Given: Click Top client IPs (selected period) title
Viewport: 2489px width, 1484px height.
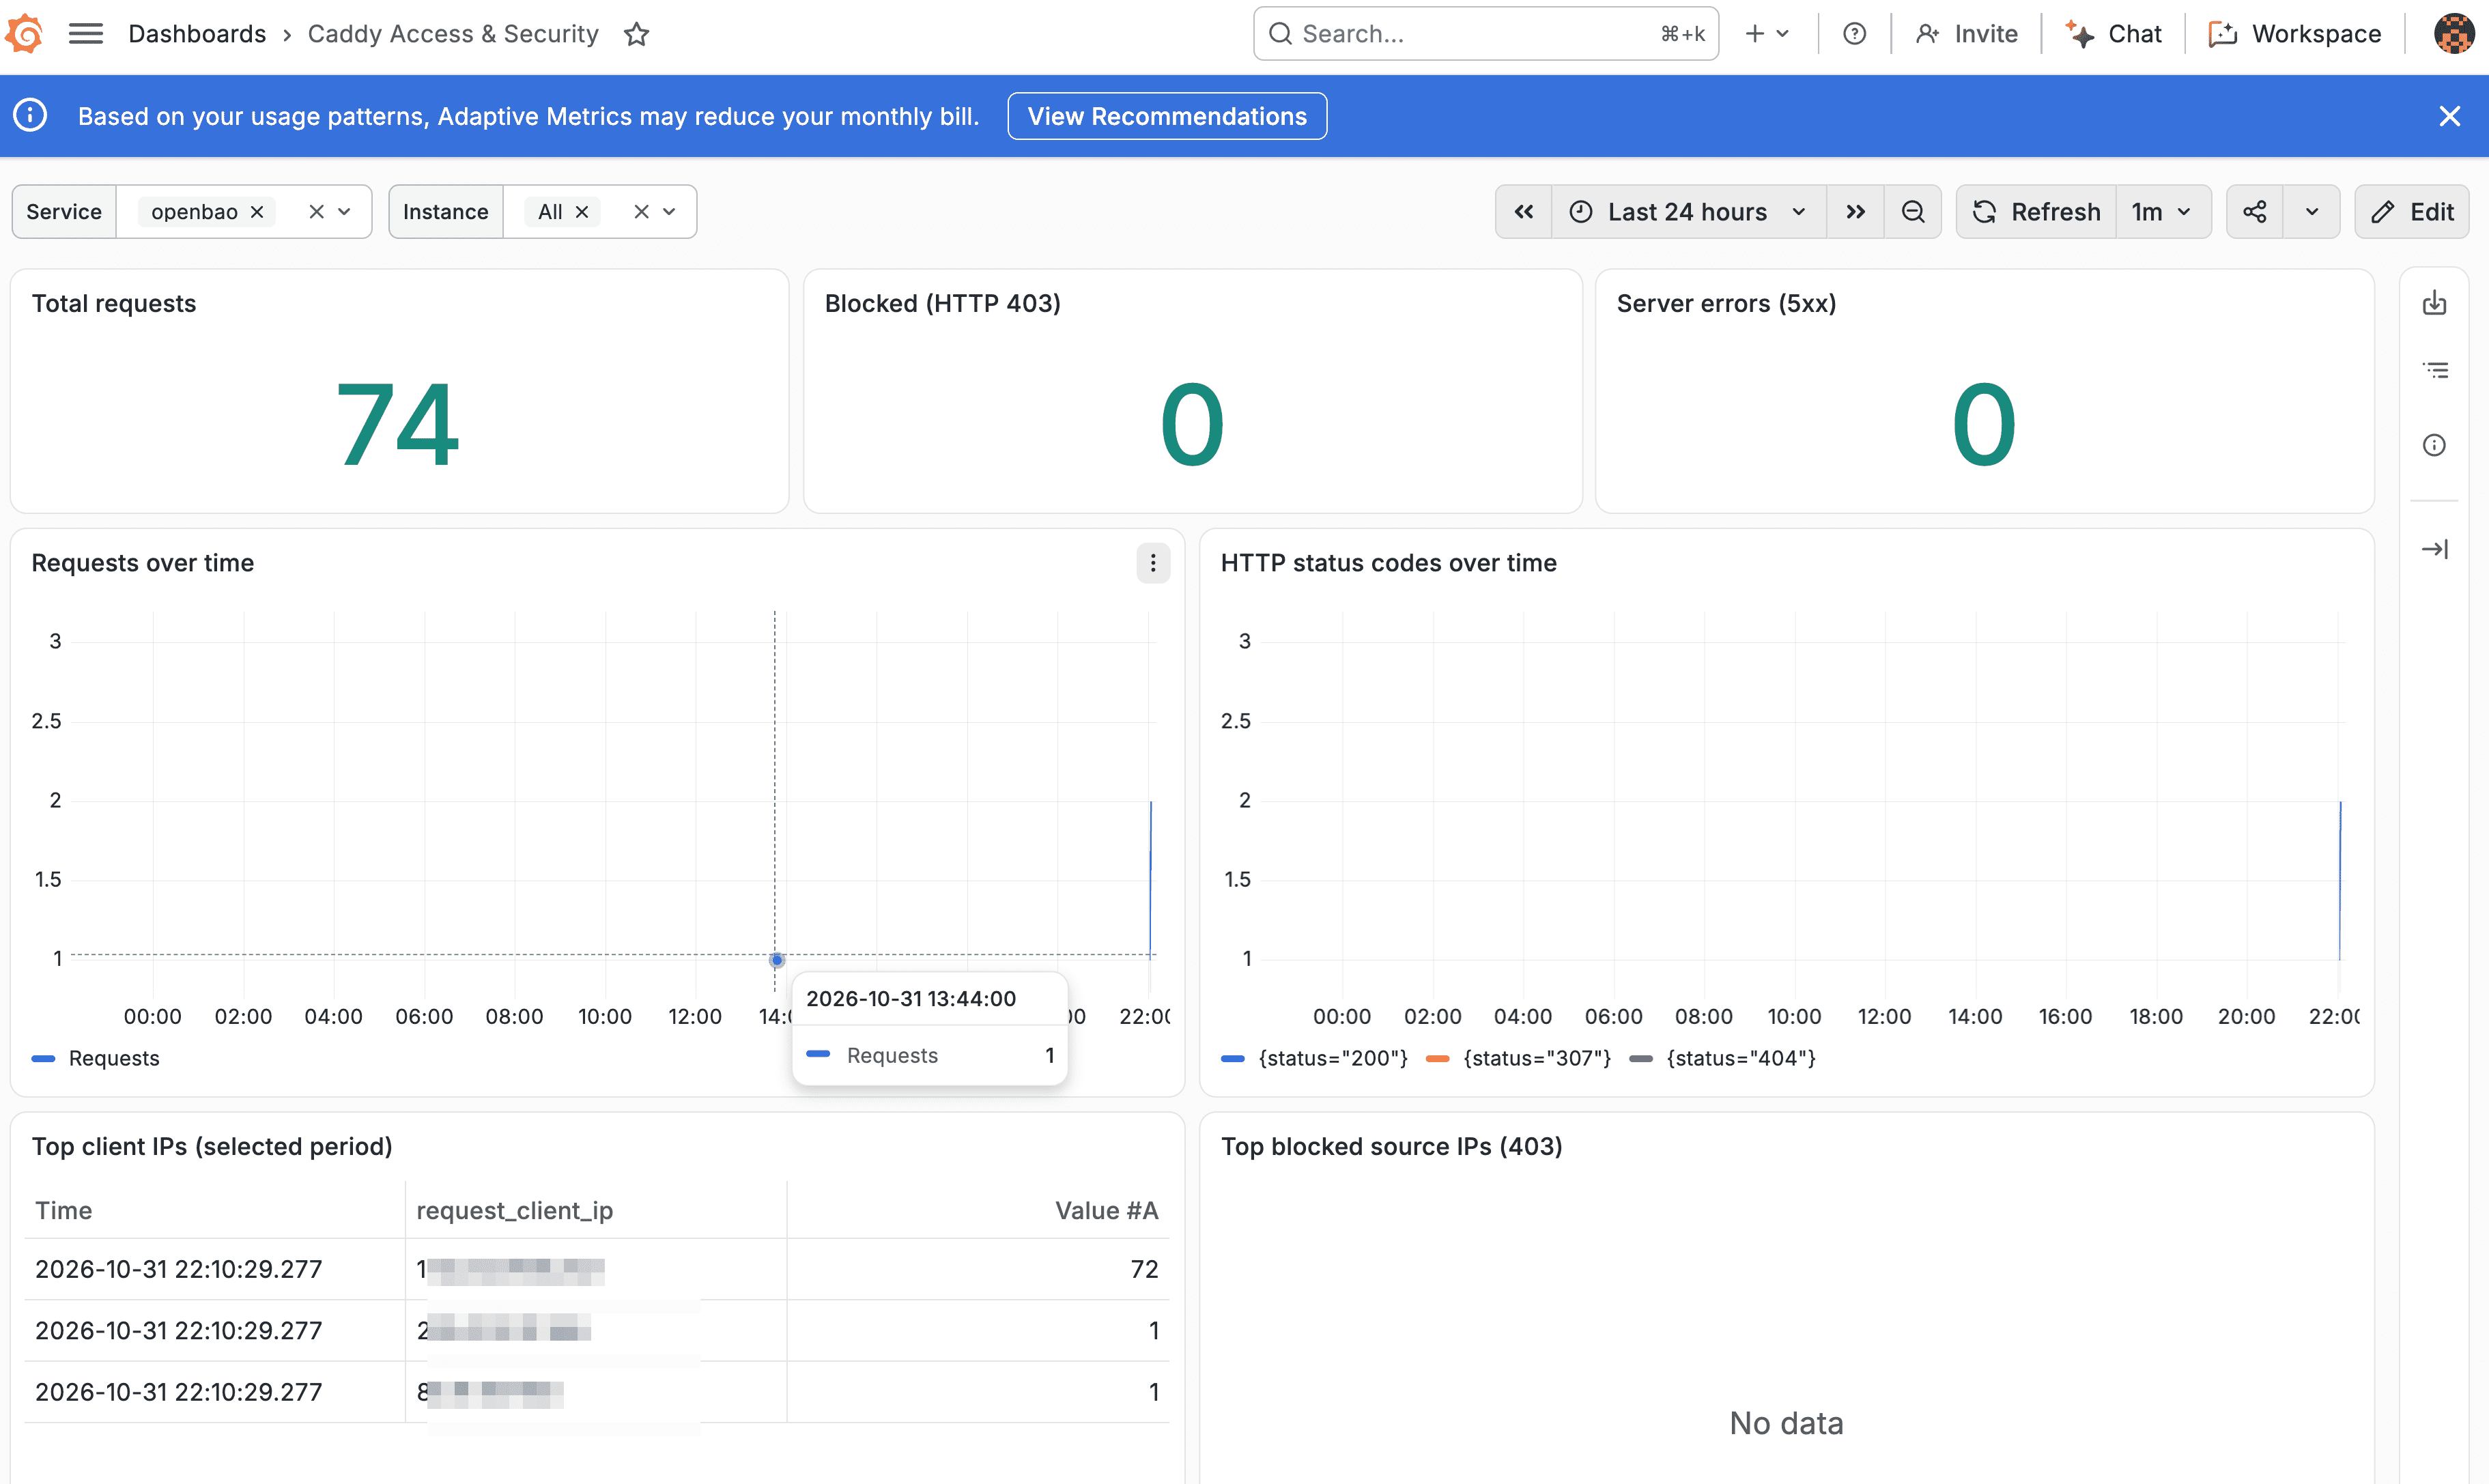Looking at the screenshot, I should 212,1146.
